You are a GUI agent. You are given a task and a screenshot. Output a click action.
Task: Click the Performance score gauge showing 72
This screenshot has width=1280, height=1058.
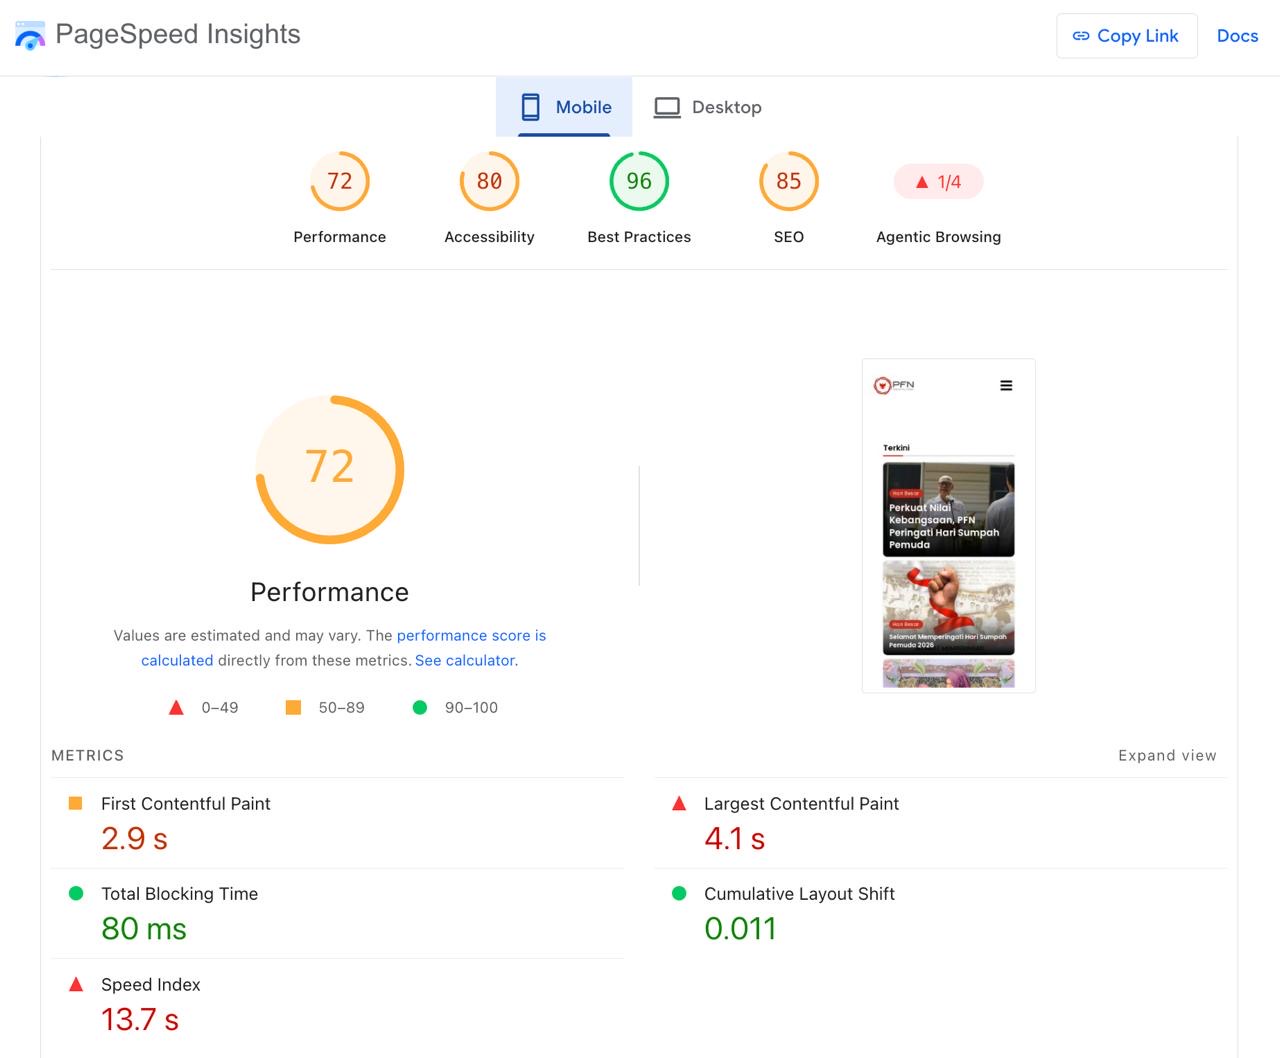click(x=340, y=181)
